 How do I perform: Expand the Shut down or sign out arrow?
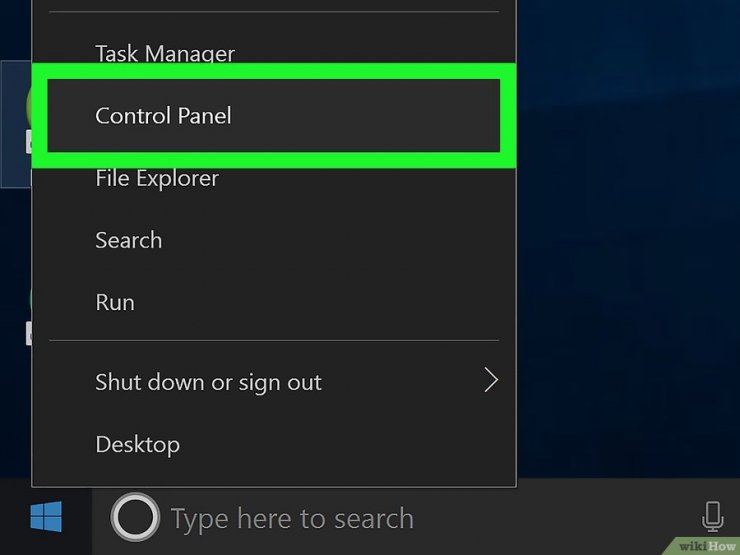tap(490, 381)
